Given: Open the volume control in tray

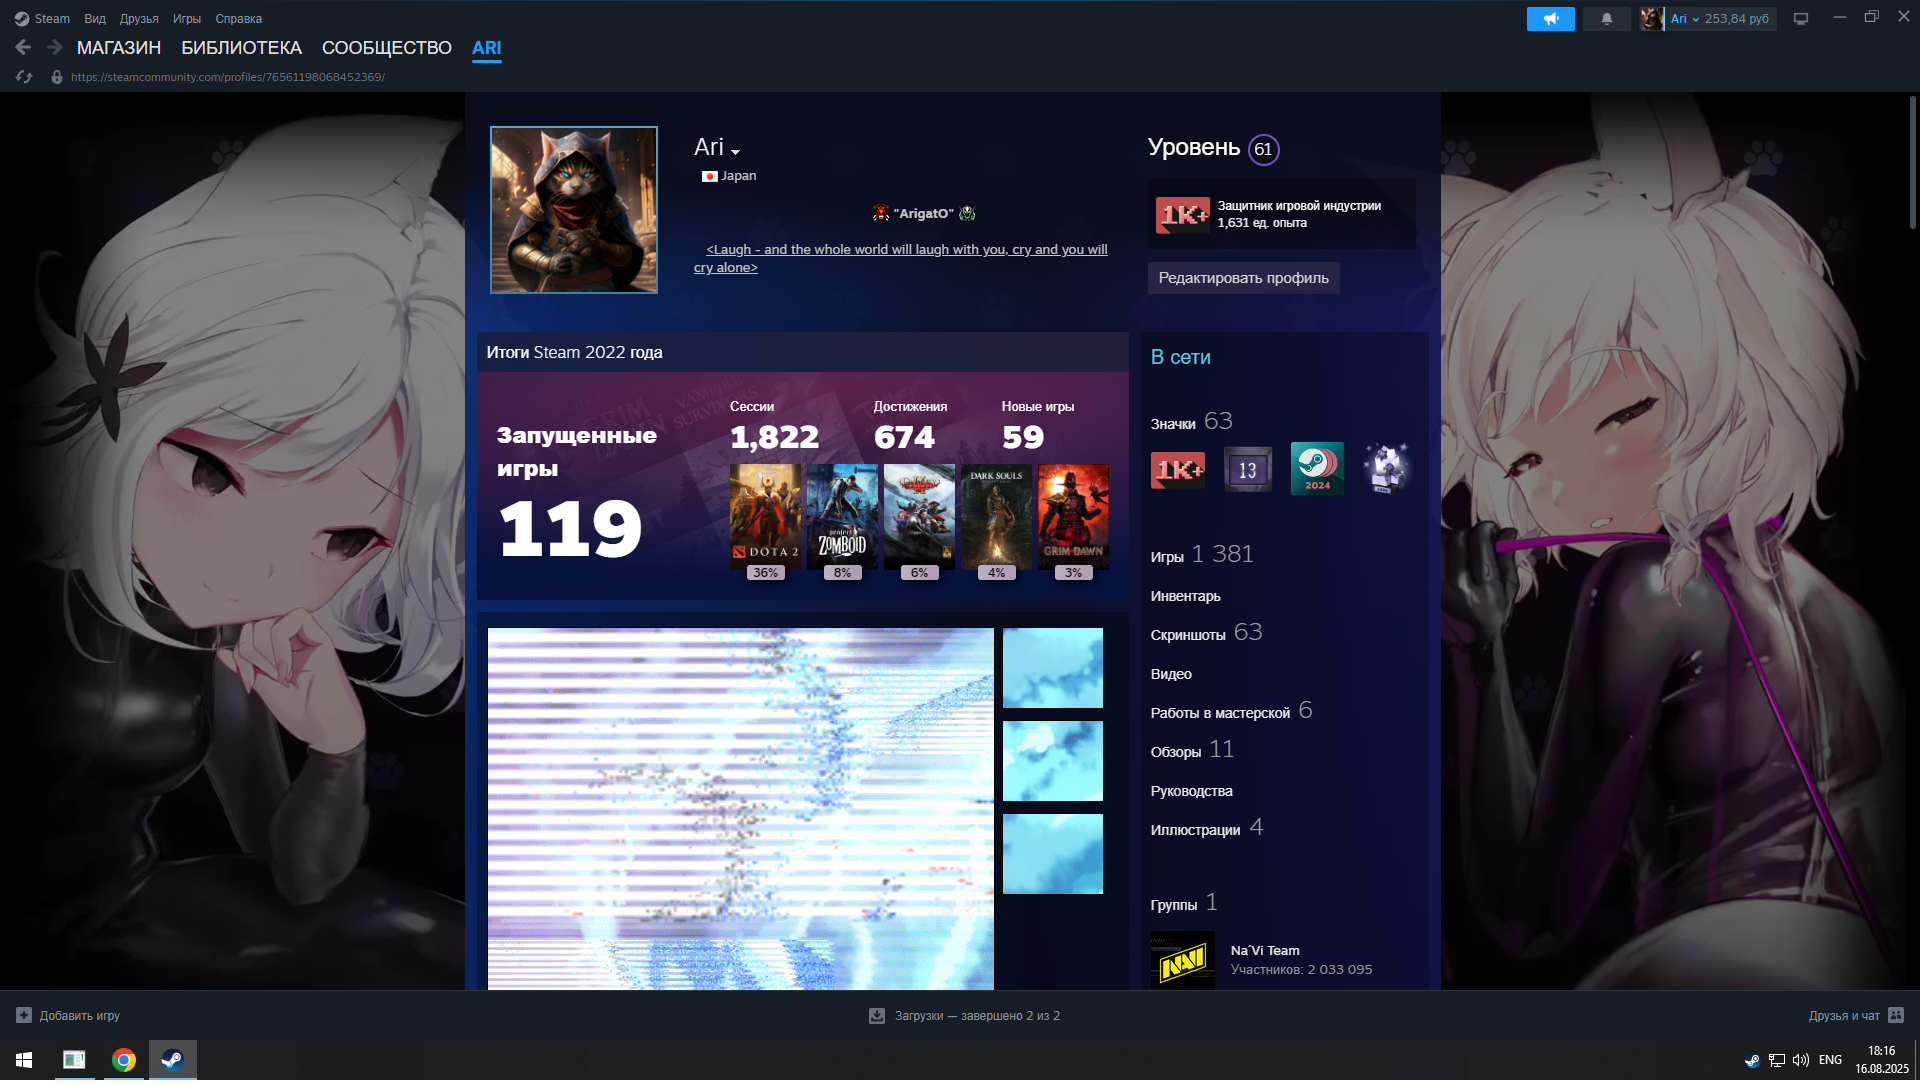Looking at the screenshot, I should pyautogui.click(x=1801, y=1060).
